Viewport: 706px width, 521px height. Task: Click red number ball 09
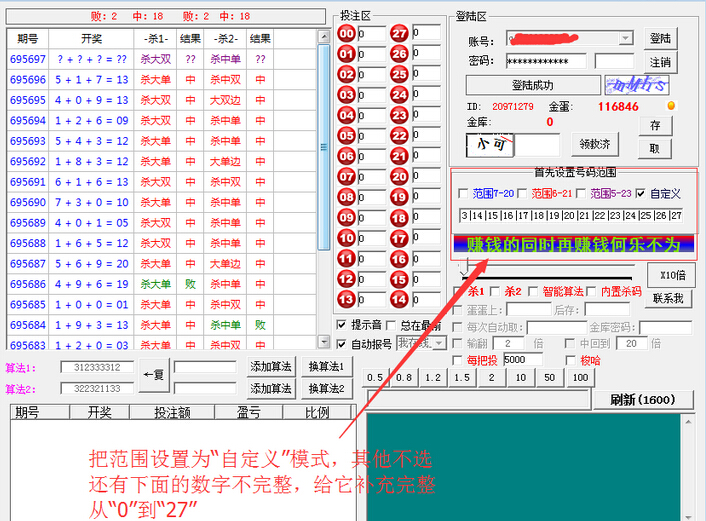[347, 217]
